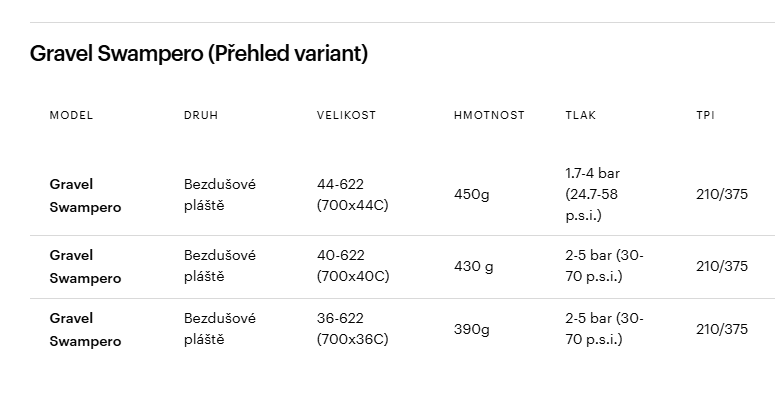Click the 210/375 TPI value in 390g row
Screen dimensions: 775x393
pyautogui.click(x=722, y=329)
